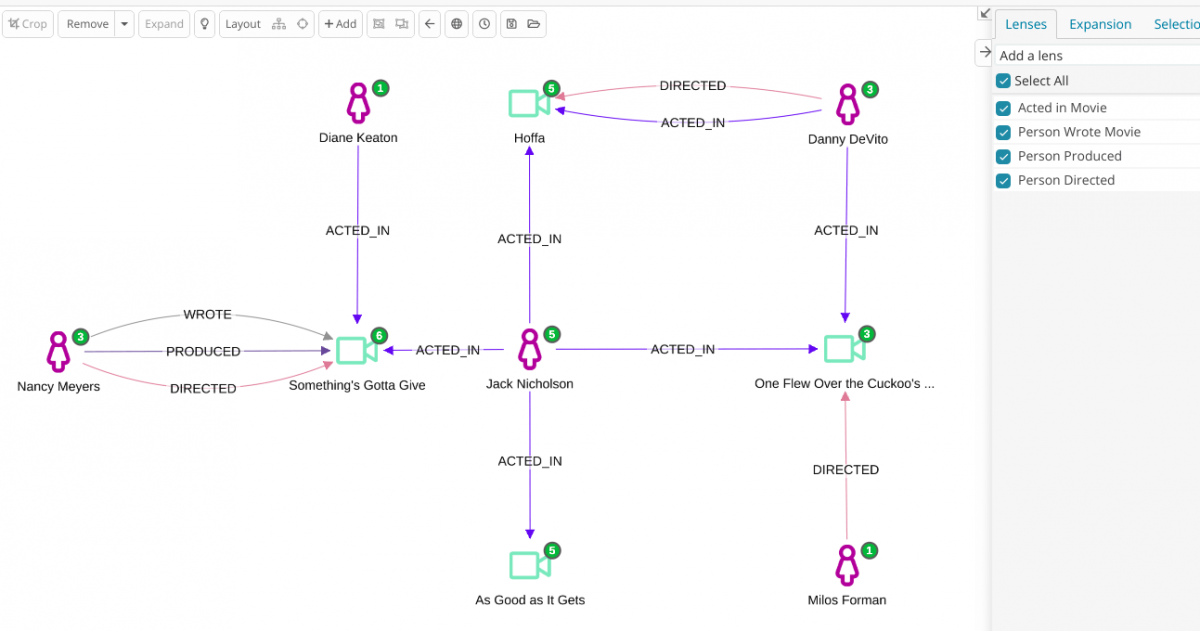The width and height of the screenshot is (1200, 631).
Task: Click the green badge 5 on Jack Nicholson
Action: (x=552, y=335)
